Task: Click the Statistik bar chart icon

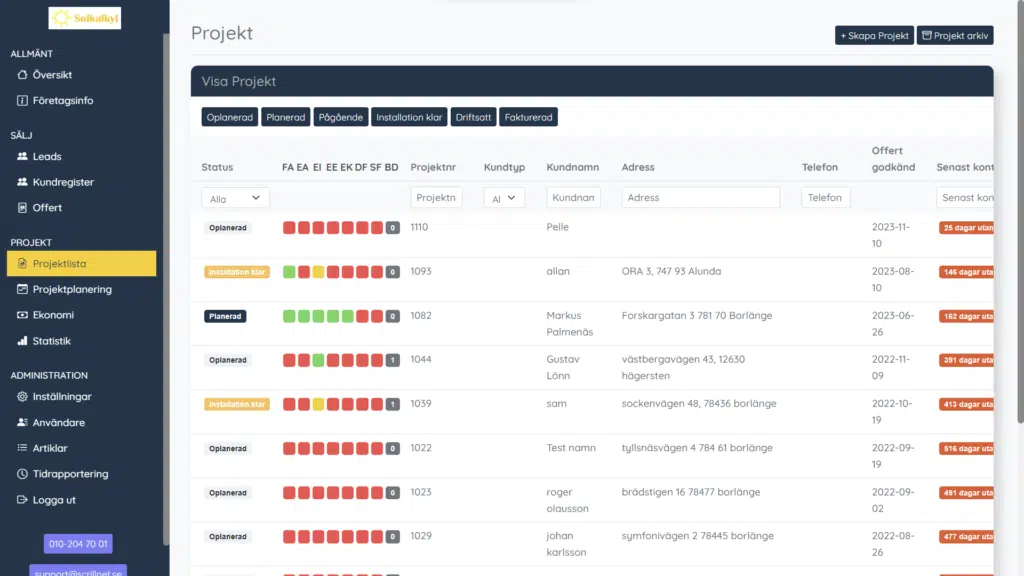Action: coord(22,340)
